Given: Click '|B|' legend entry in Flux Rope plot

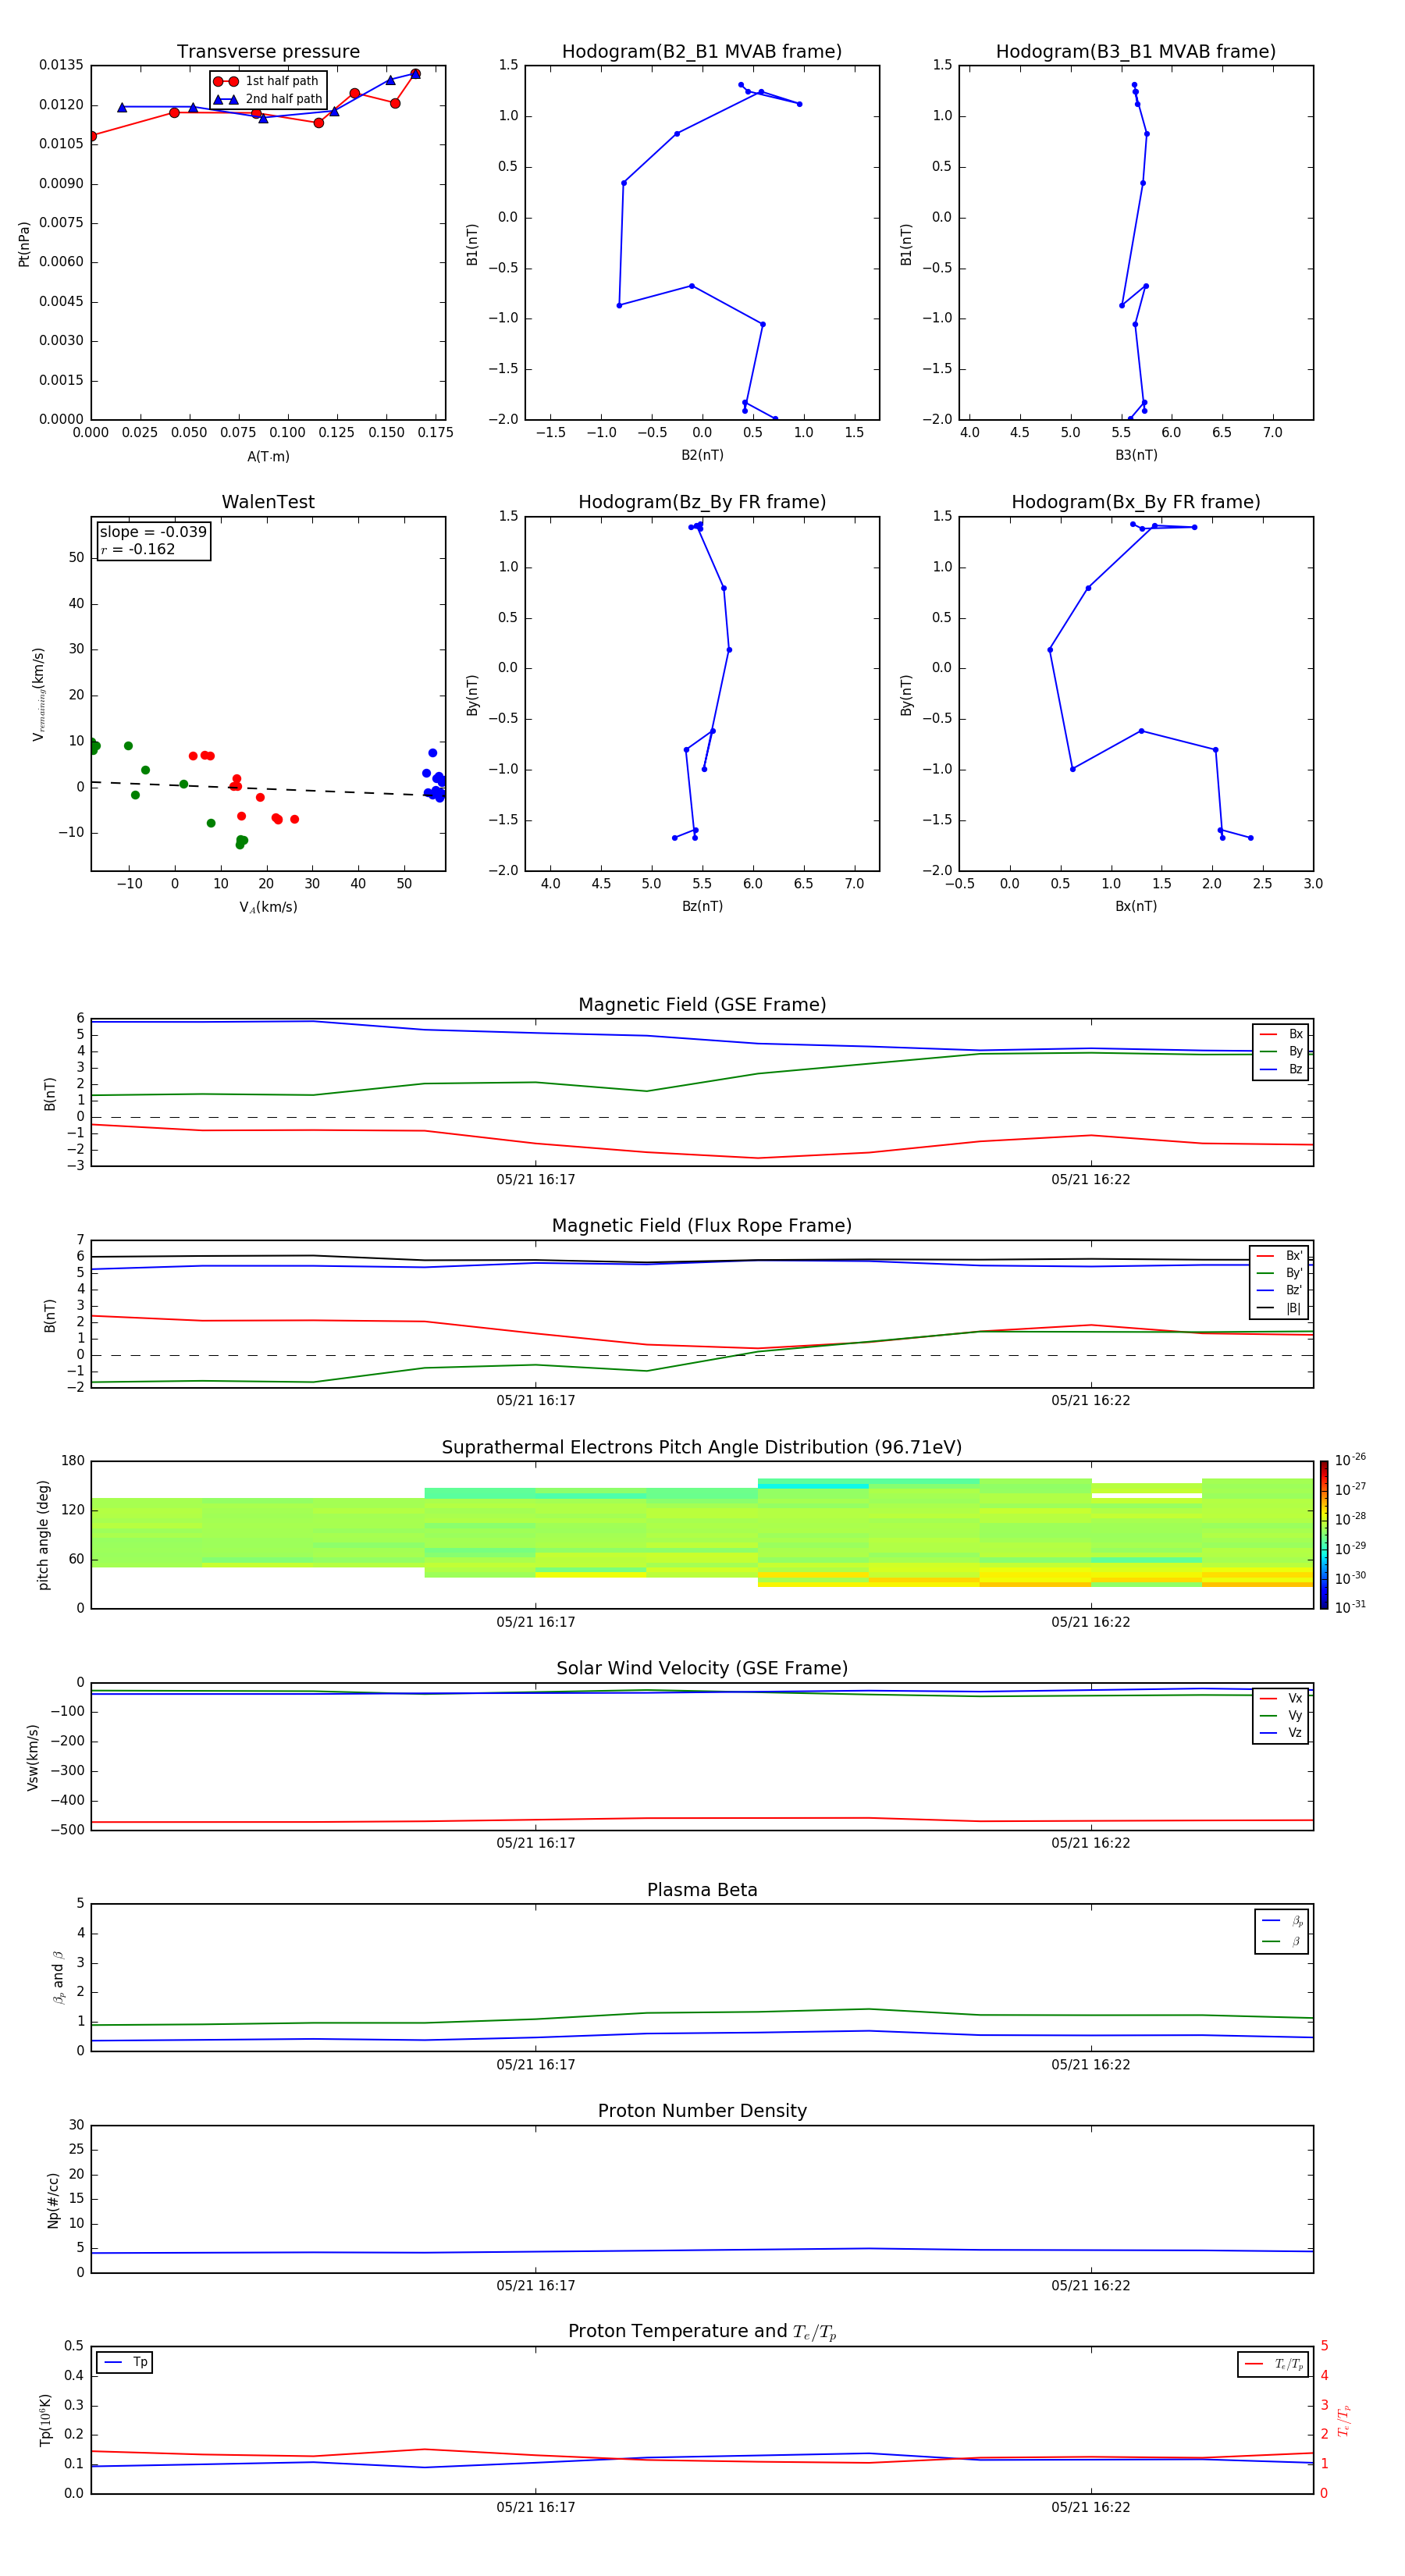Looking at the screenshot, I should pyautogui.click(x=1279, y=1308).
